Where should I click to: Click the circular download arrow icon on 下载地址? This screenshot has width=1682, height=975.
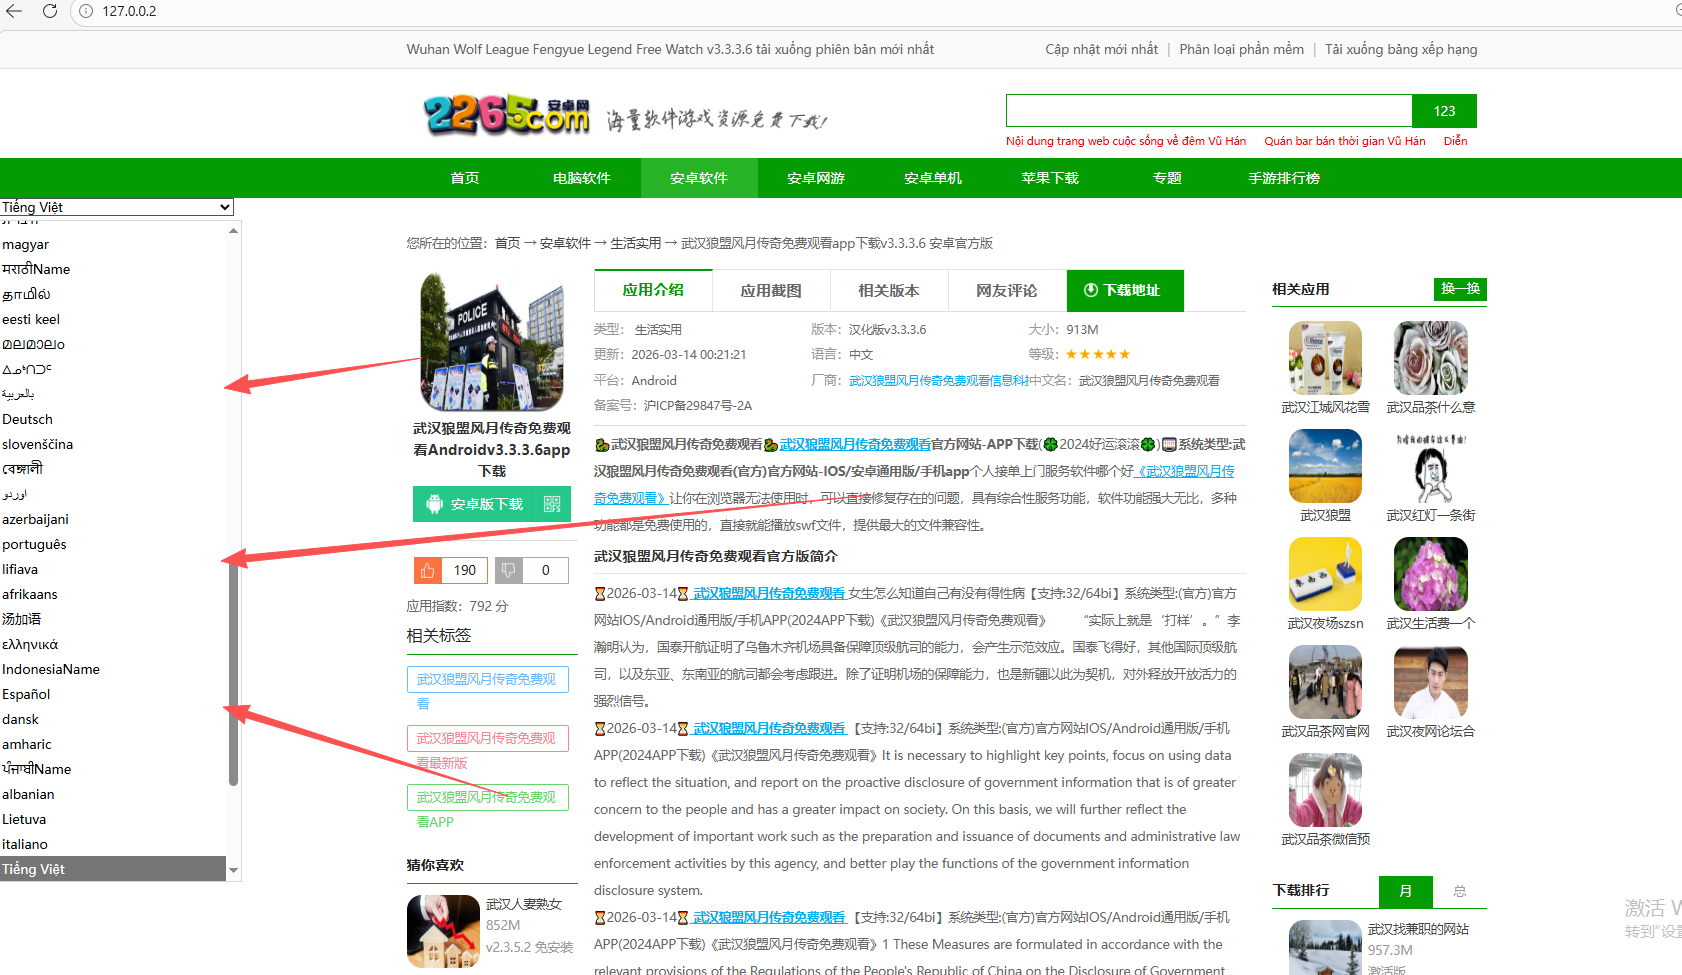click(x=1089, y=290)
